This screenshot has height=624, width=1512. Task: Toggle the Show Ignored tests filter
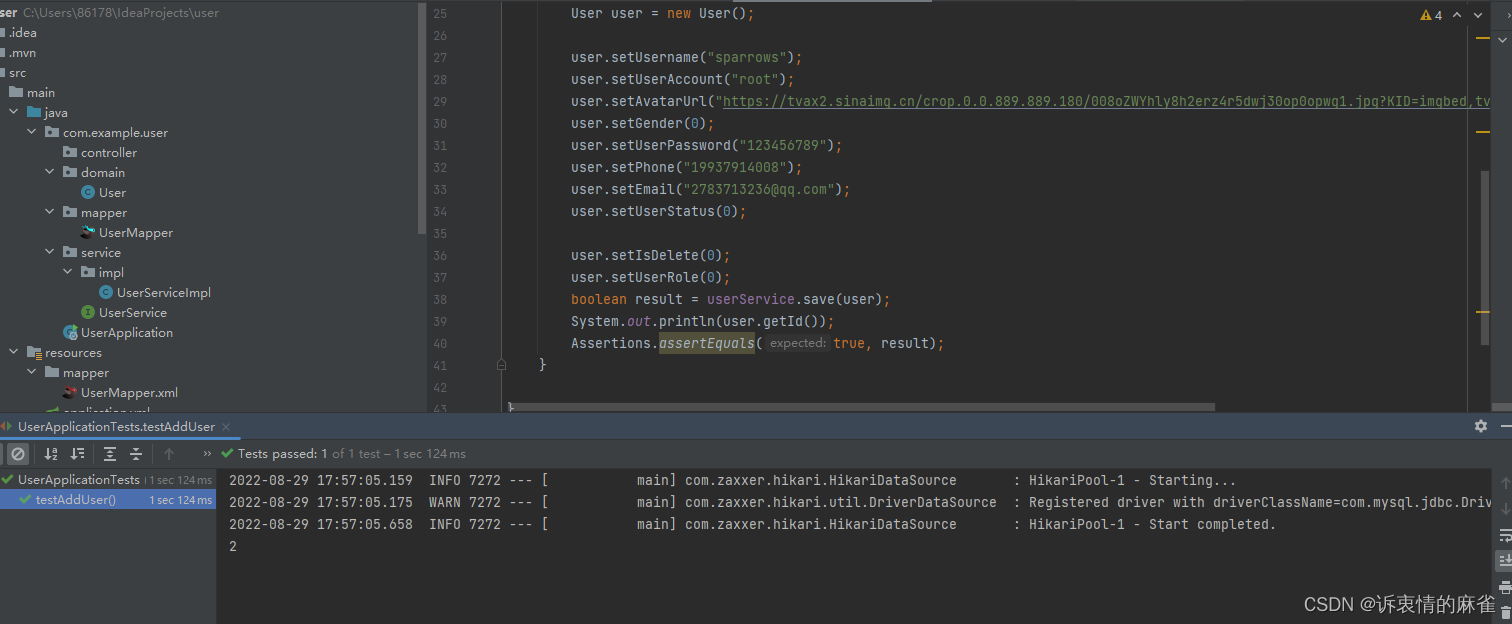coord(16,453)
